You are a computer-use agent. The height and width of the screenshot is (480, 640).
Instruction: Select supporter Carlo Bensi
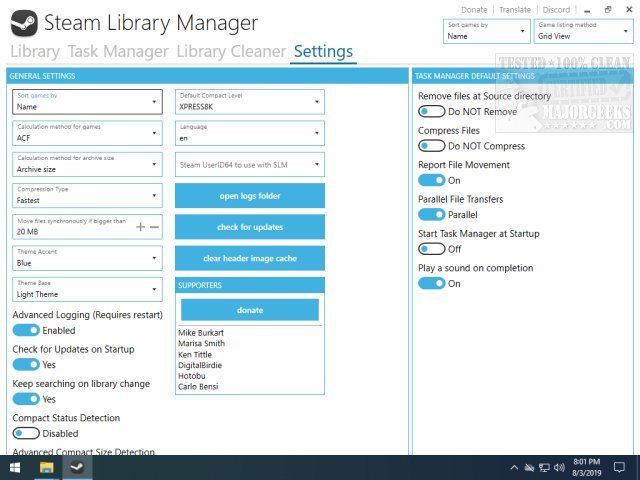point(198,386)
